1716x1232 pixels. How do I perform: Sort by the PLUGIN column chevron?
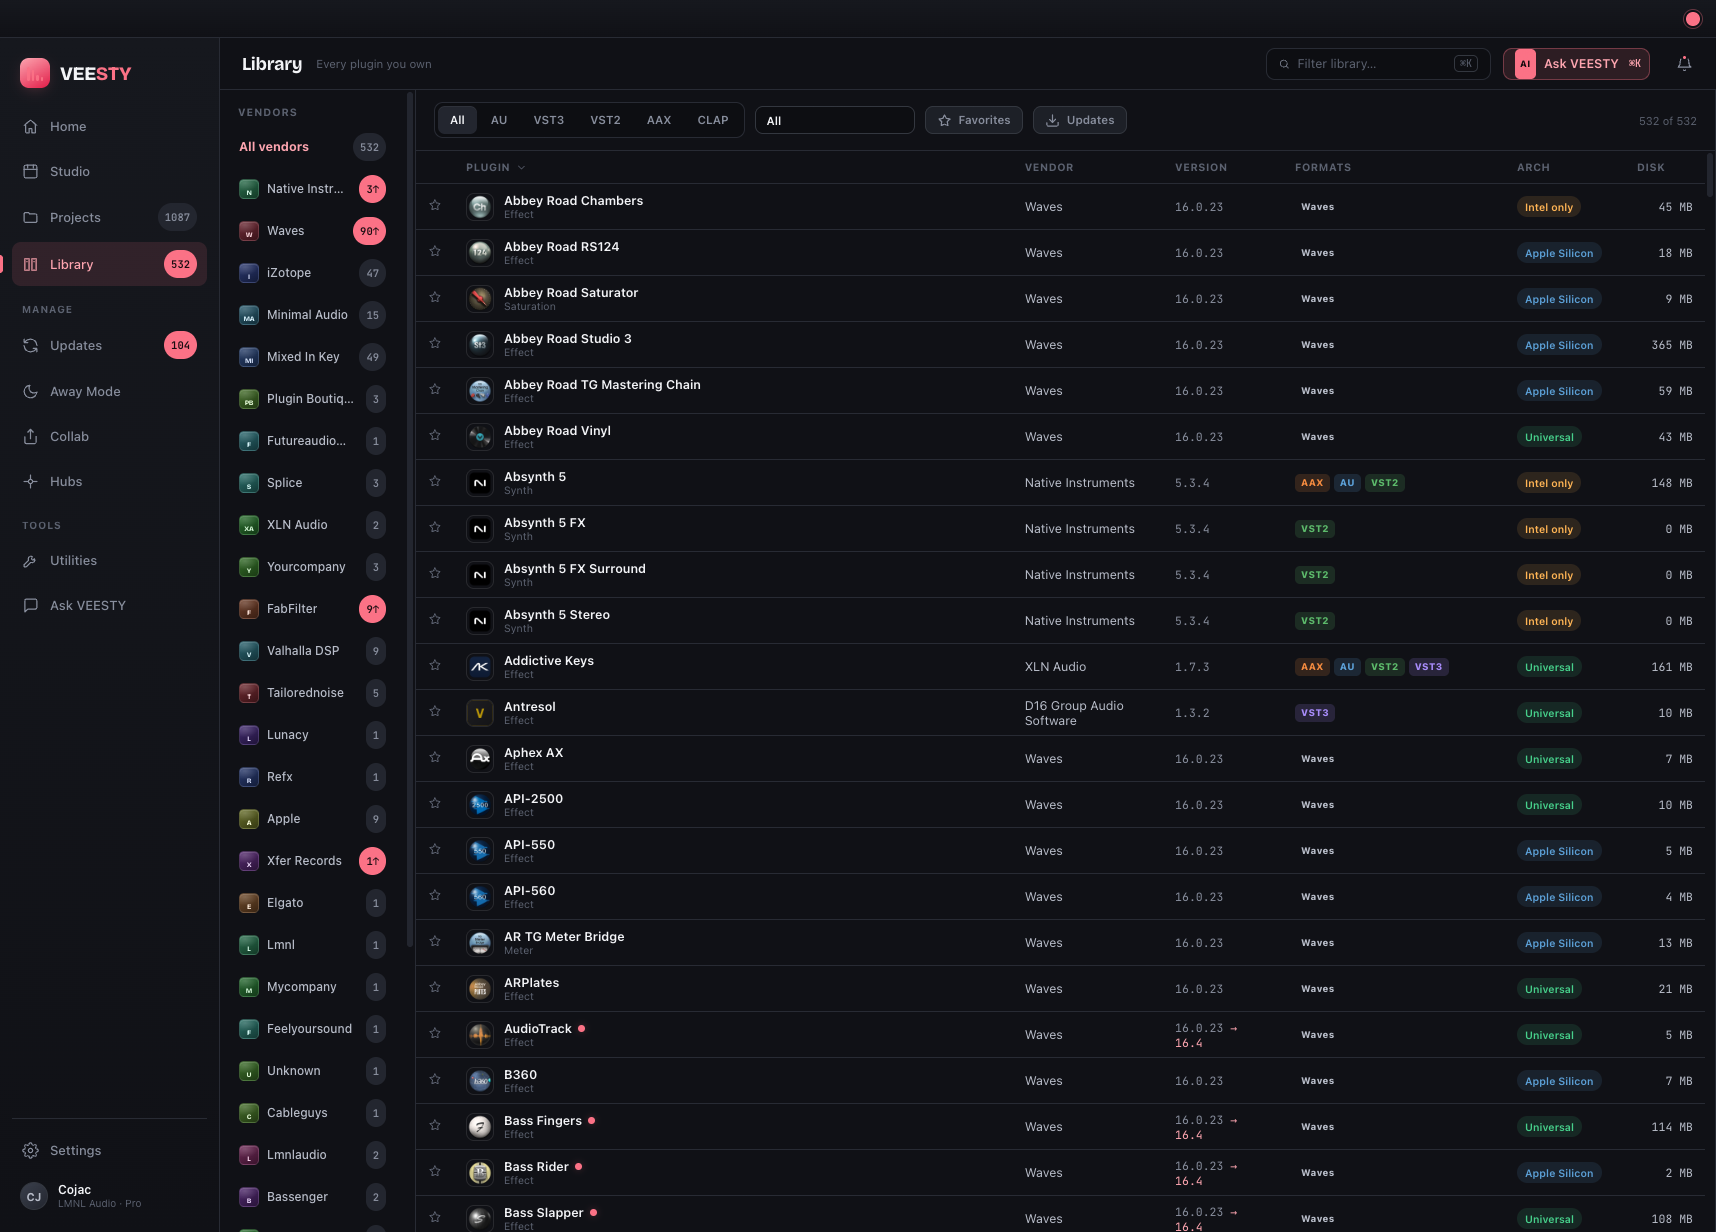pyautogui.click(x=521, y=168)
